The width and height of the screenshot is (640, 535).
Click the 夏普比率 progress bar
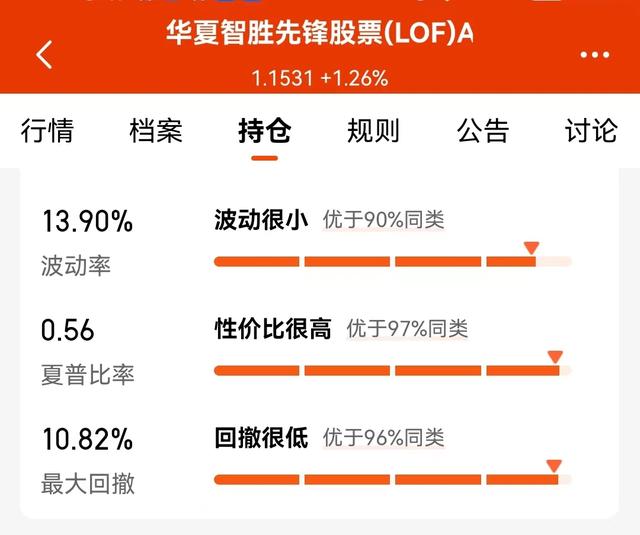(x=393, y=371)
